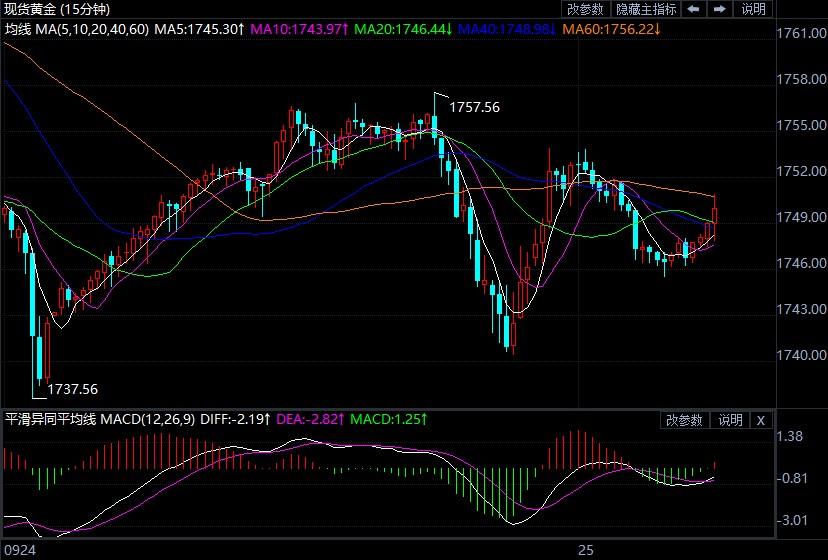This screenshot has height=560, width=828.
Task: Select the orange MA60:1756.22 legend label
Action: (x=611, y=29)
